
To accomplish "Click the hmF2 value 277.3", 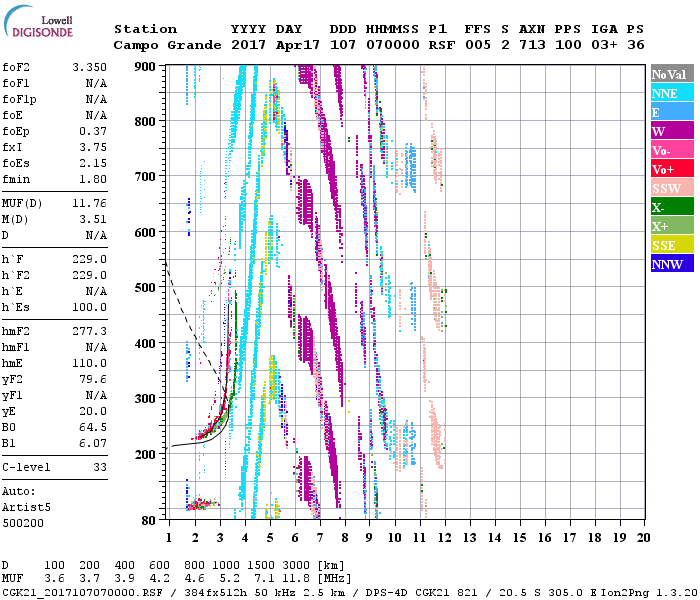I will point(90,332).
